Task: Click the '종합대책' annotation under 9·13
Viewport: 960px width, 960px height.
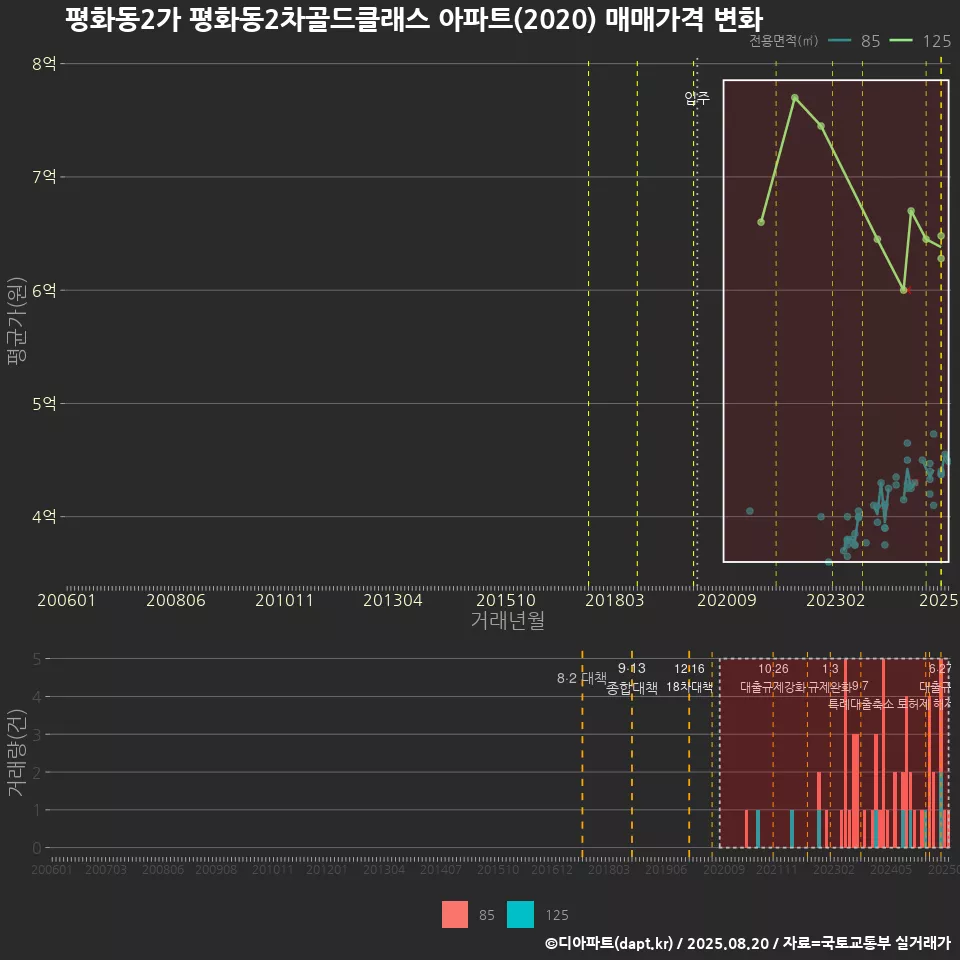Action: 632,688
